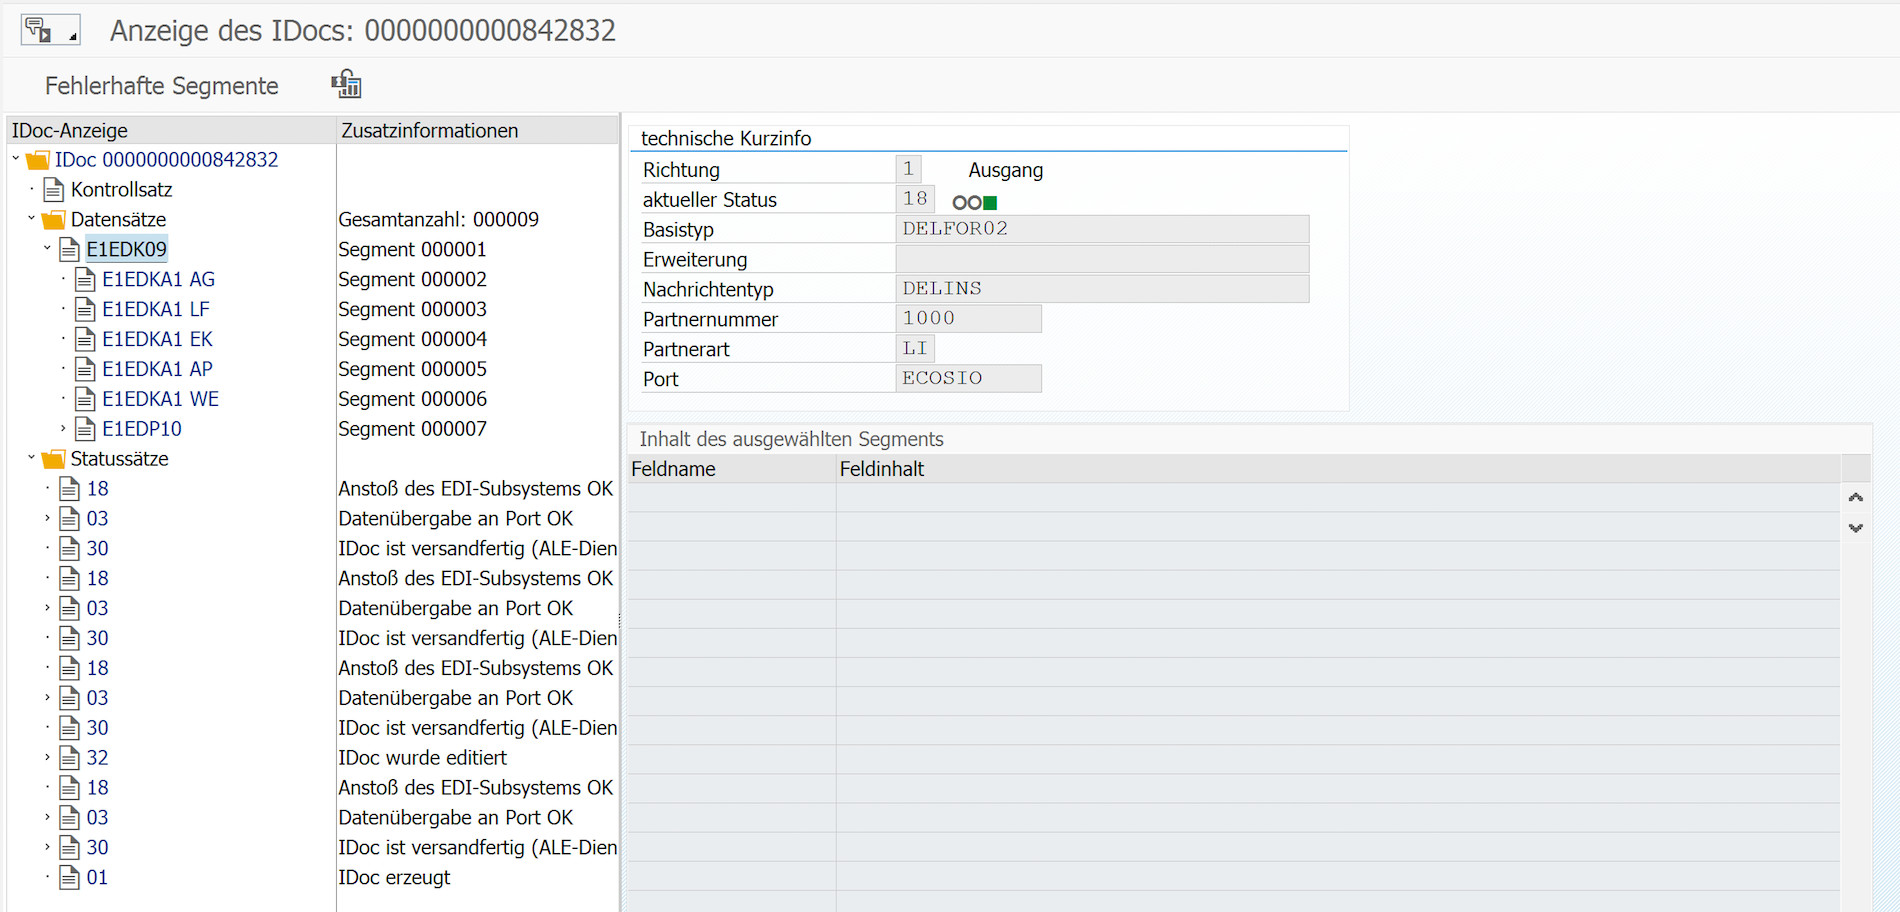Click the E1EDP10 segment document icon
Image resolution: width=1900 pixels, height=912 pixels.
click(86, 429)
